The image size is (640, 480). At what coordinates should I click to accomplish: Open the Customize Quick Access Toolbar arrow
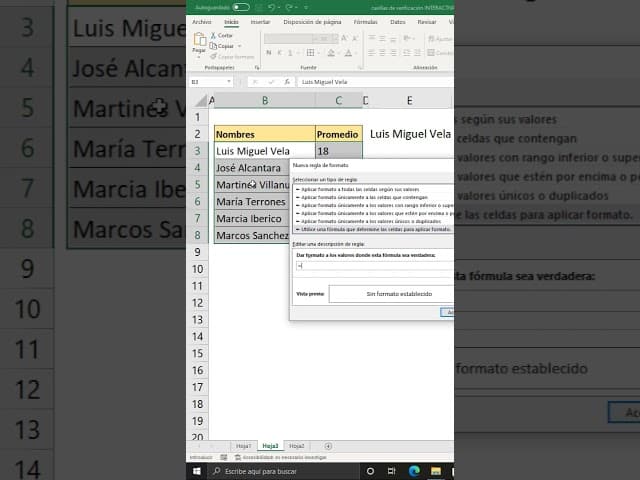[306, 7]
